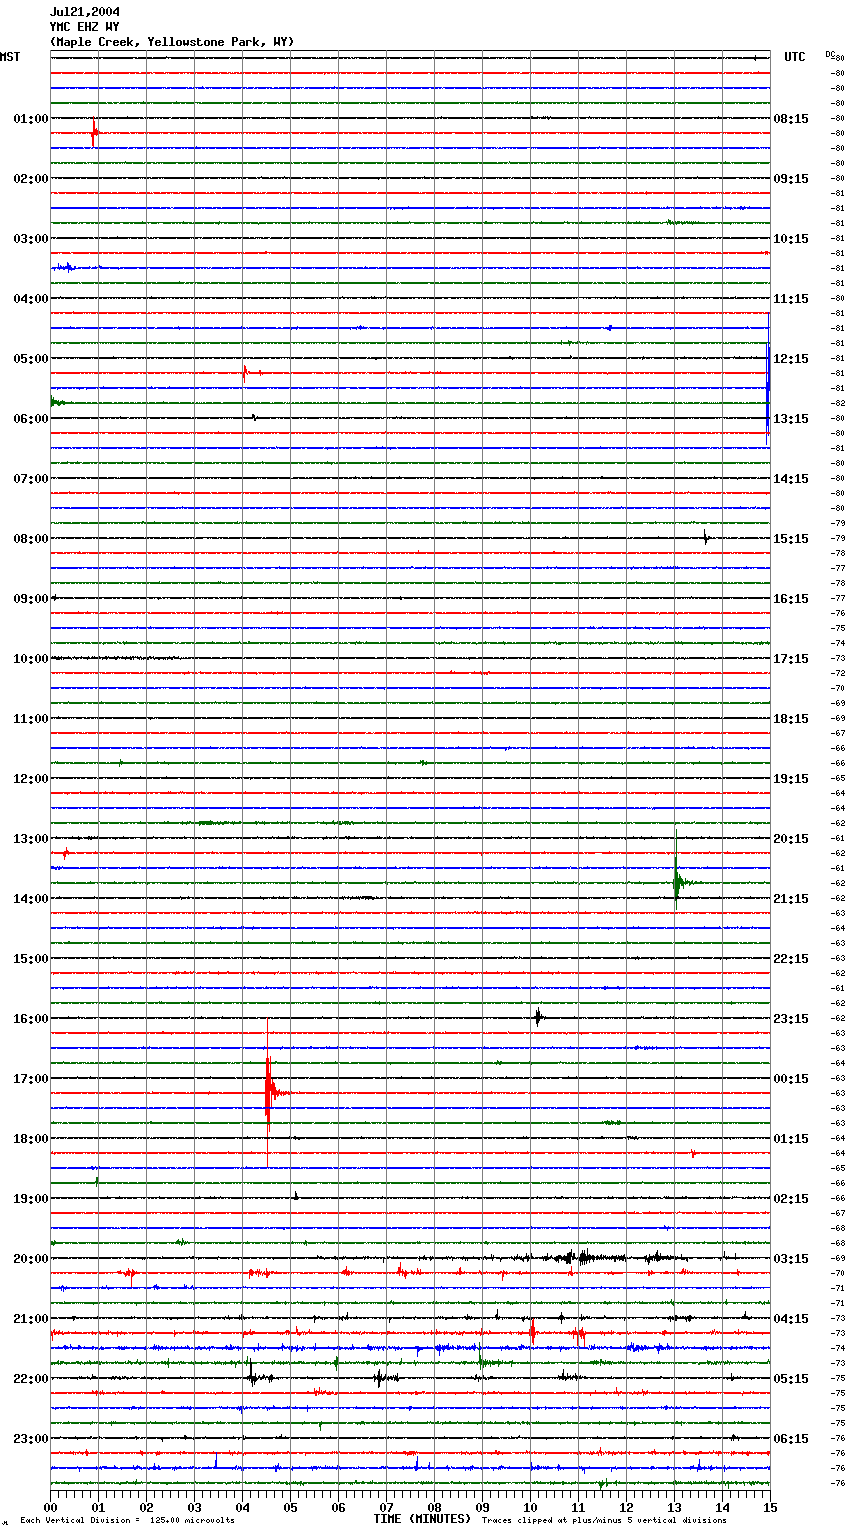The height and width of the screenshot is (1534, 850).
Task: Click the "18:15" UTC time label
Action: click(x=791, y=719)
